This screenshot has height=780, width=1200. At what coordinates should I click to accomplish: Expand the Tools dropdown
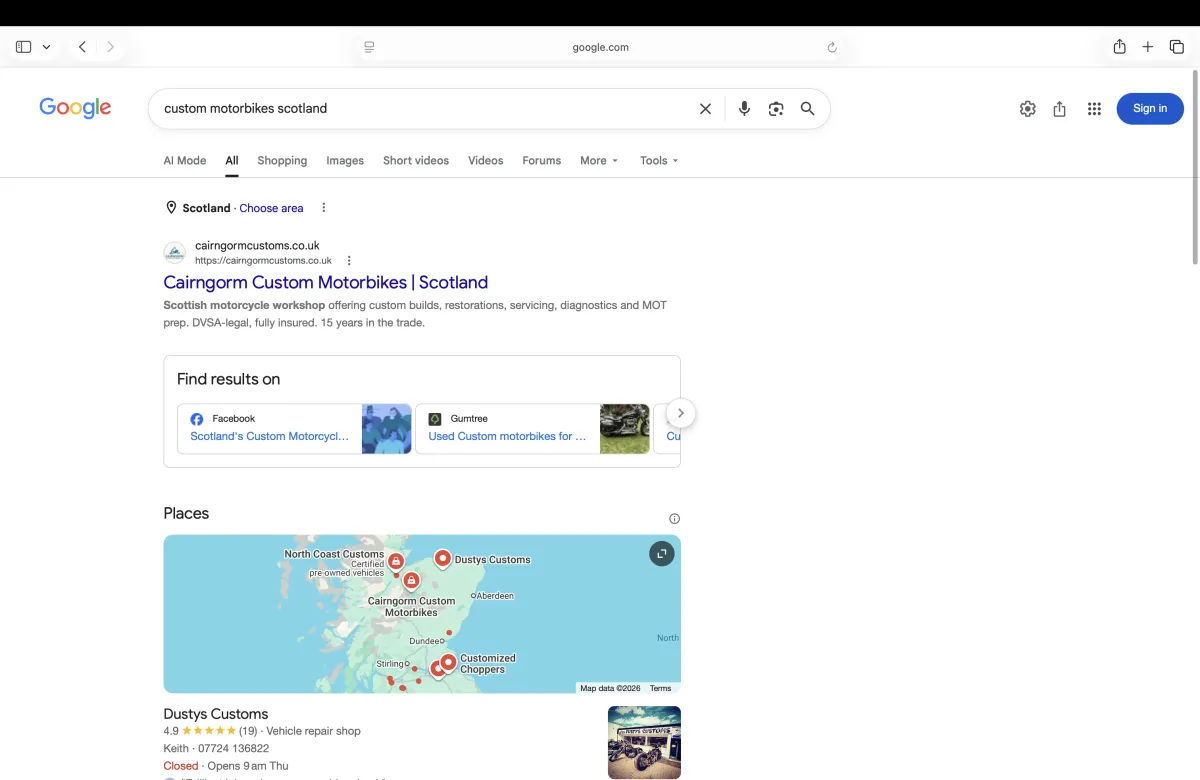point(659,160)
